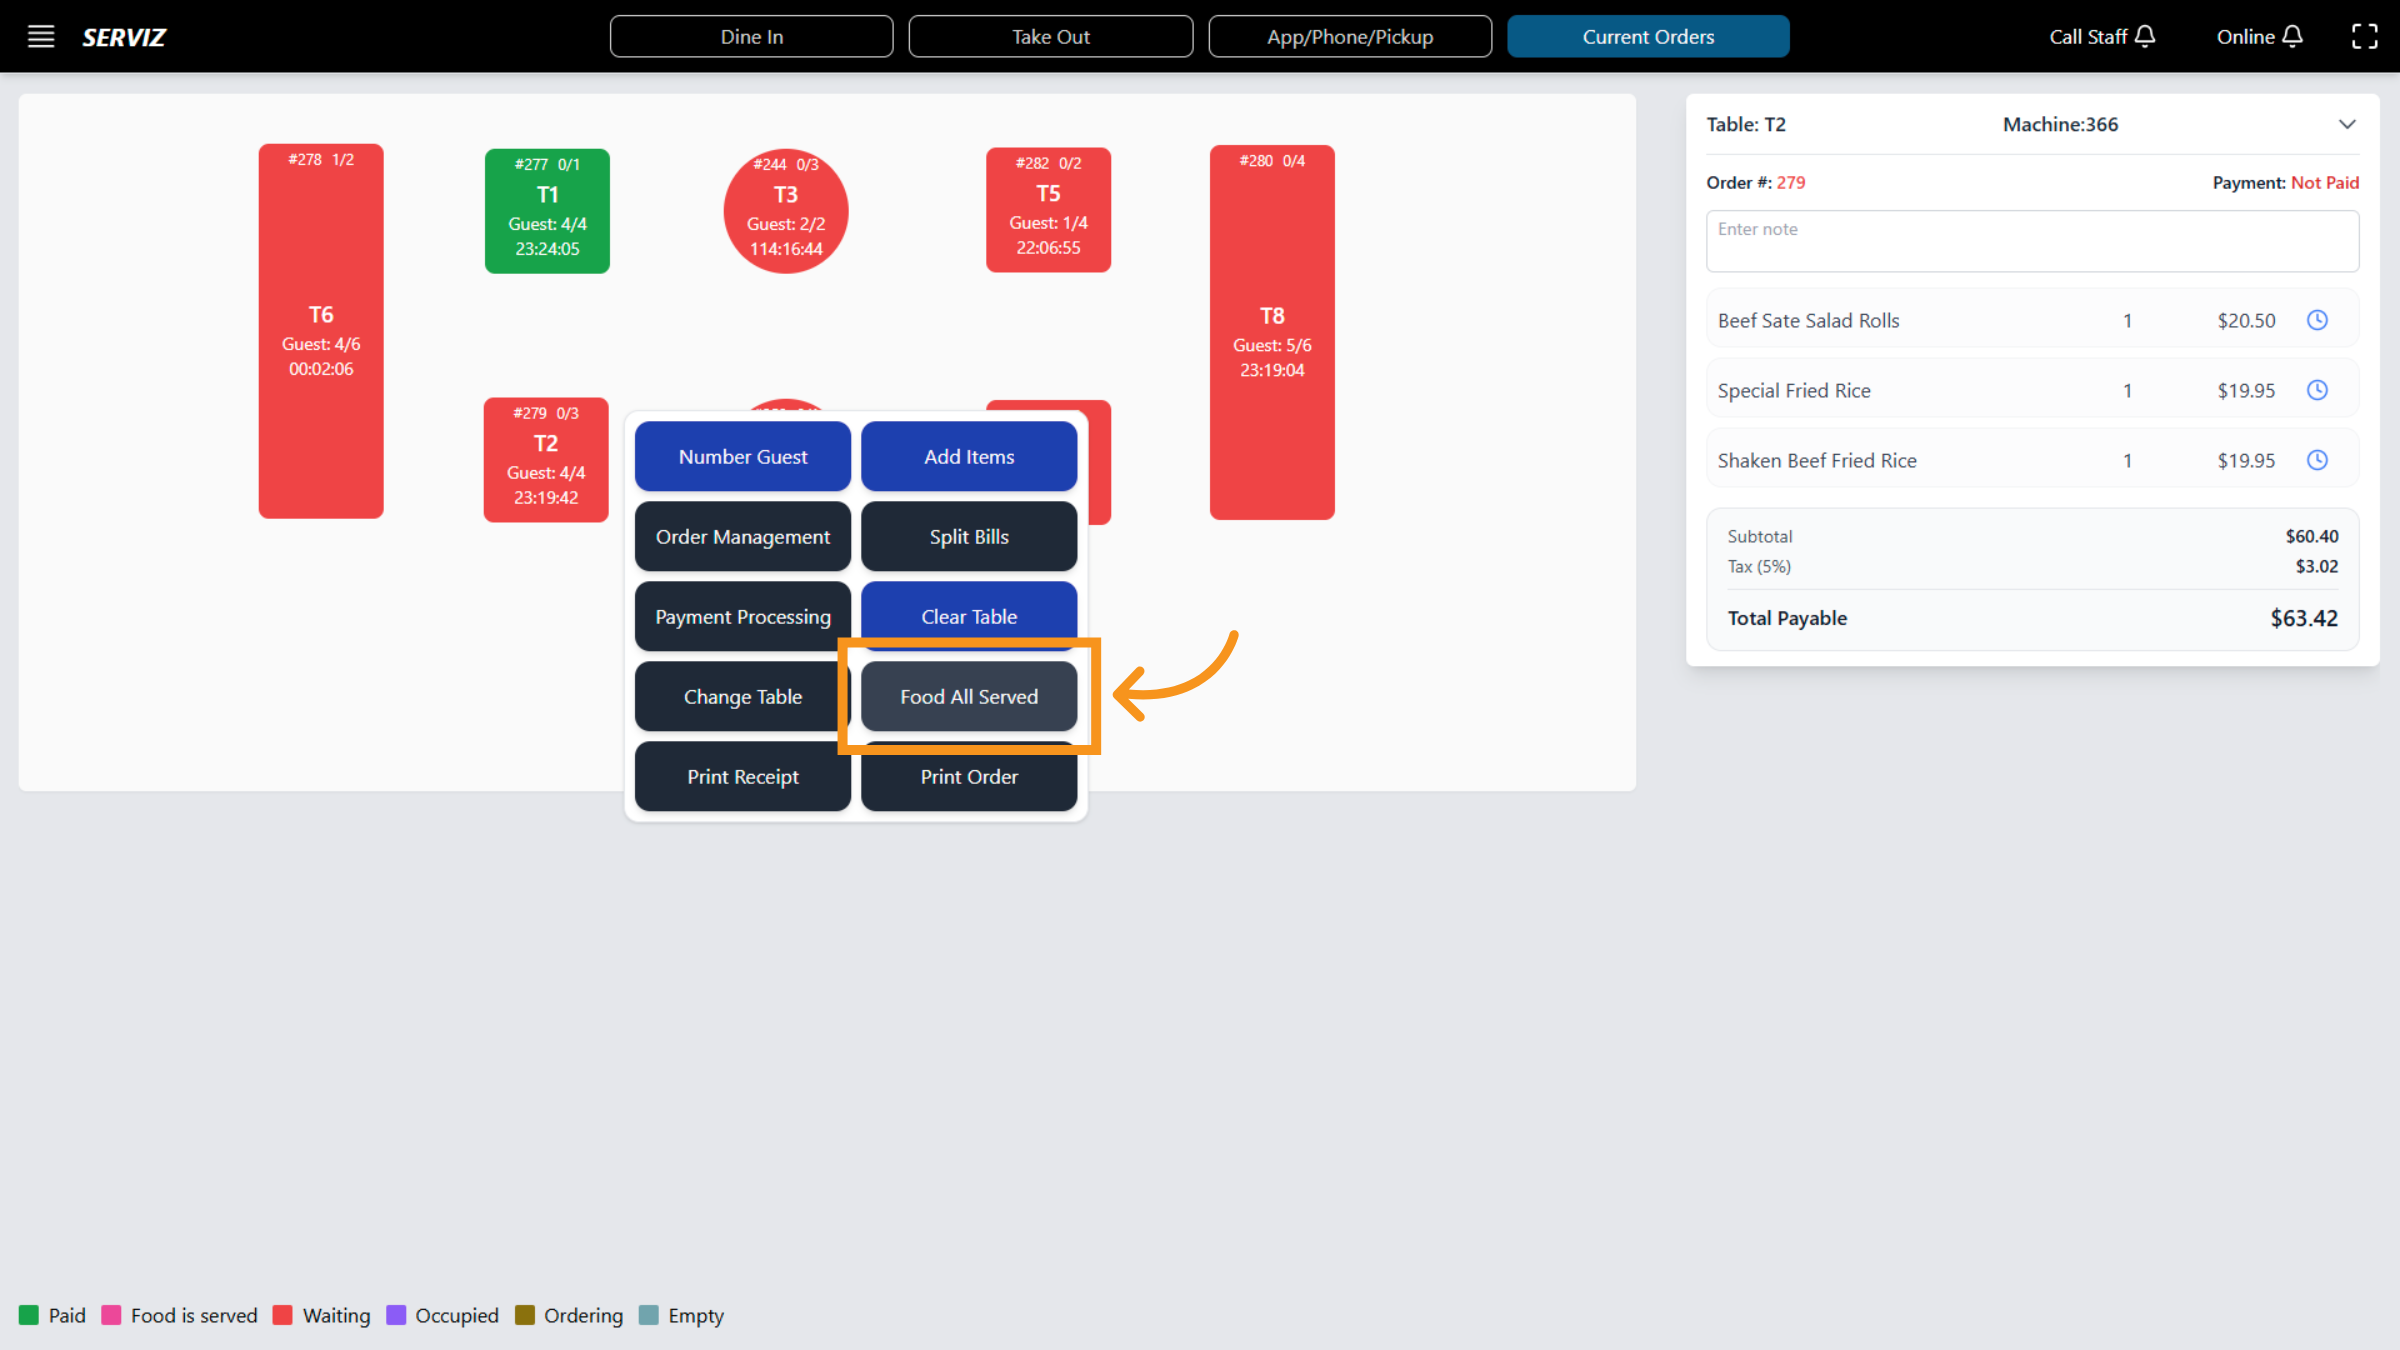2400x1350 pixels.
Task: Click the SERVIZ logo
Action: pyautogui.click(x=124, y=37)
